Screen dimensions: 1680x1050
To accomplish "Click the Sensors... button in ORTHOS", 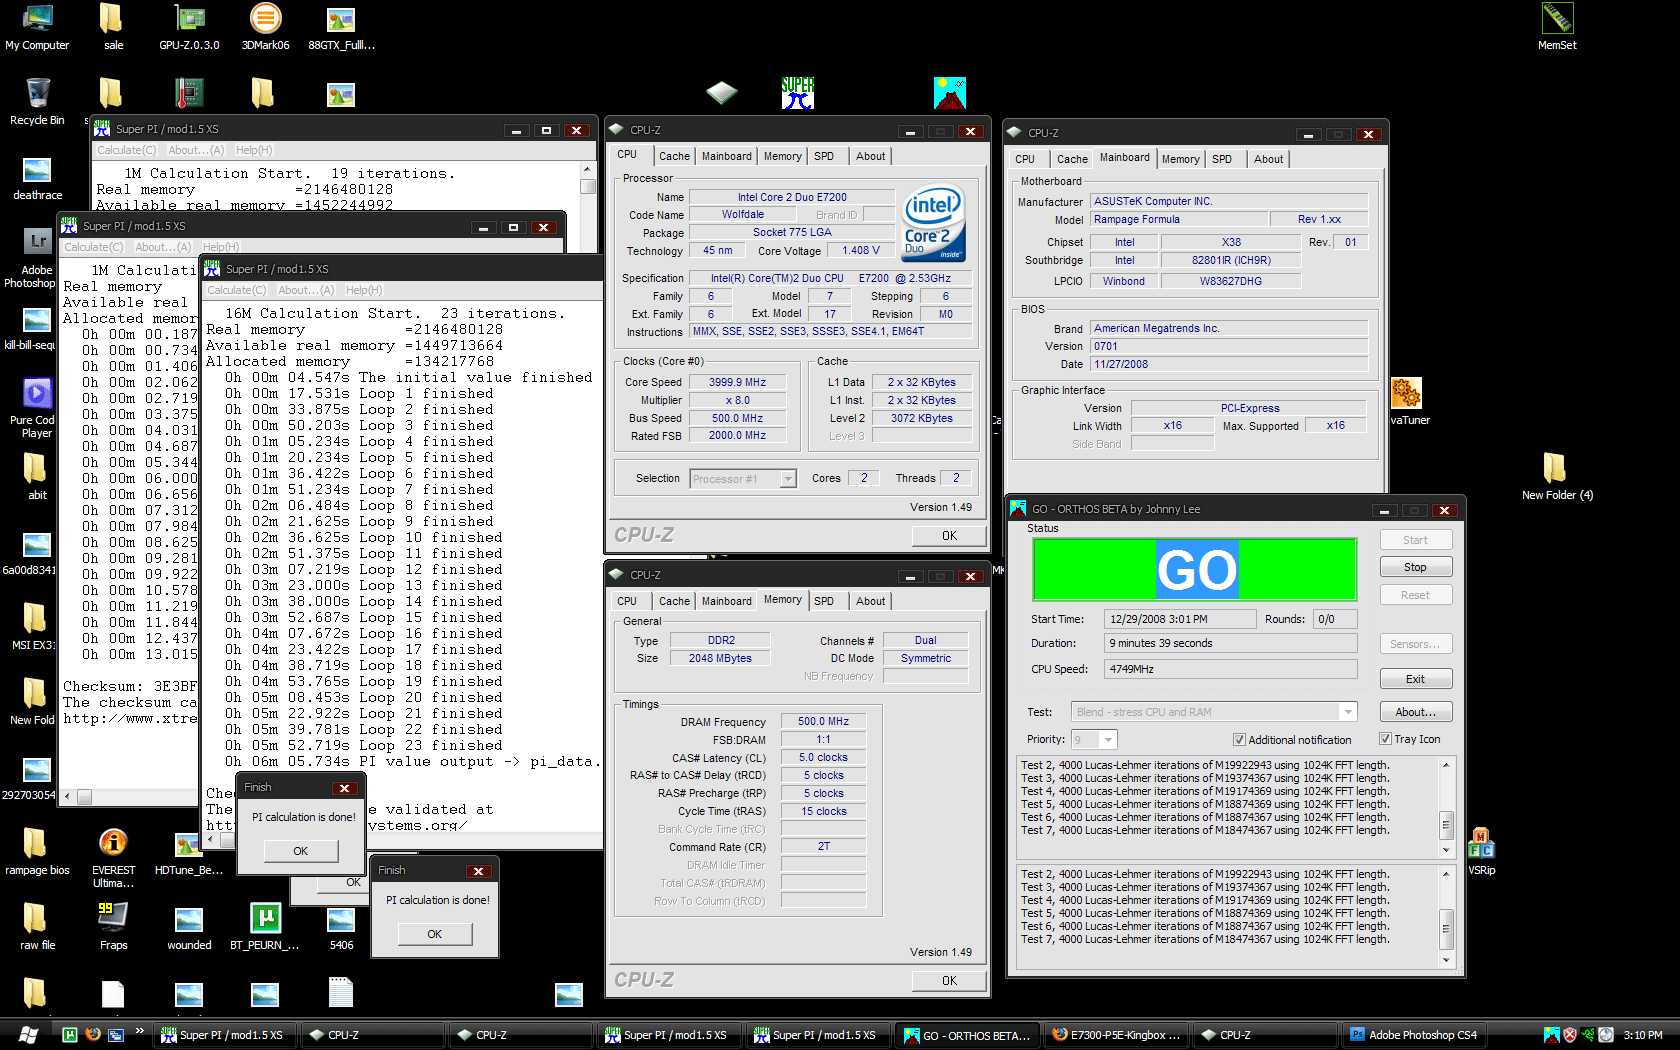I will point(1415,644).
